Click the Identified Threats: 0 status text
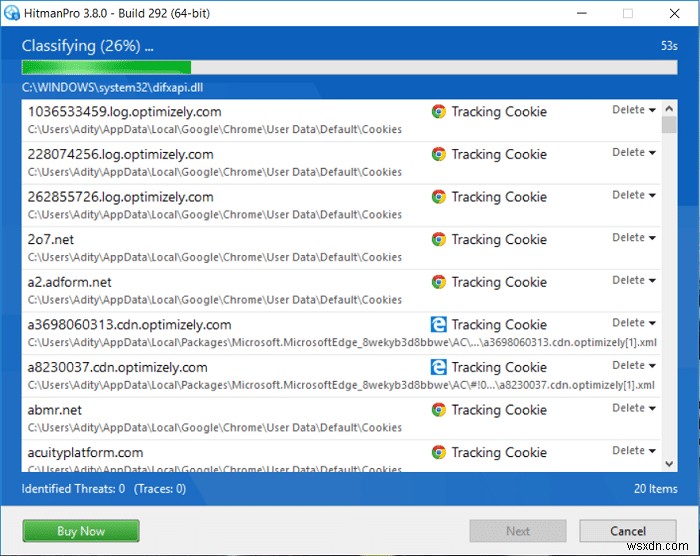 pos(73,489)
